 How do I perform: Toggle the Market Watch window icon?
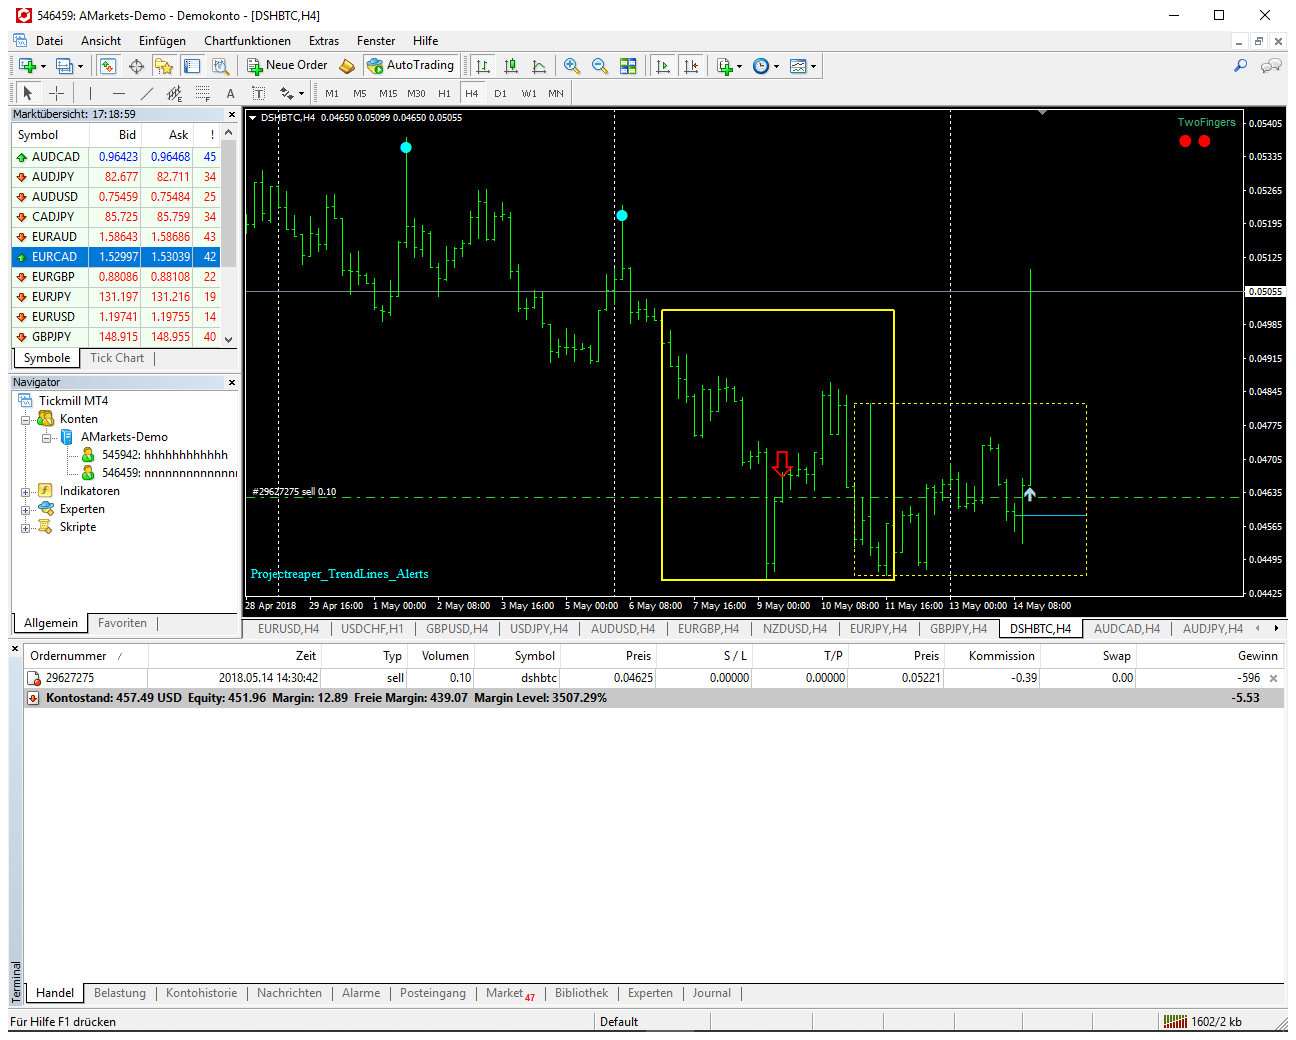point(108,66)
